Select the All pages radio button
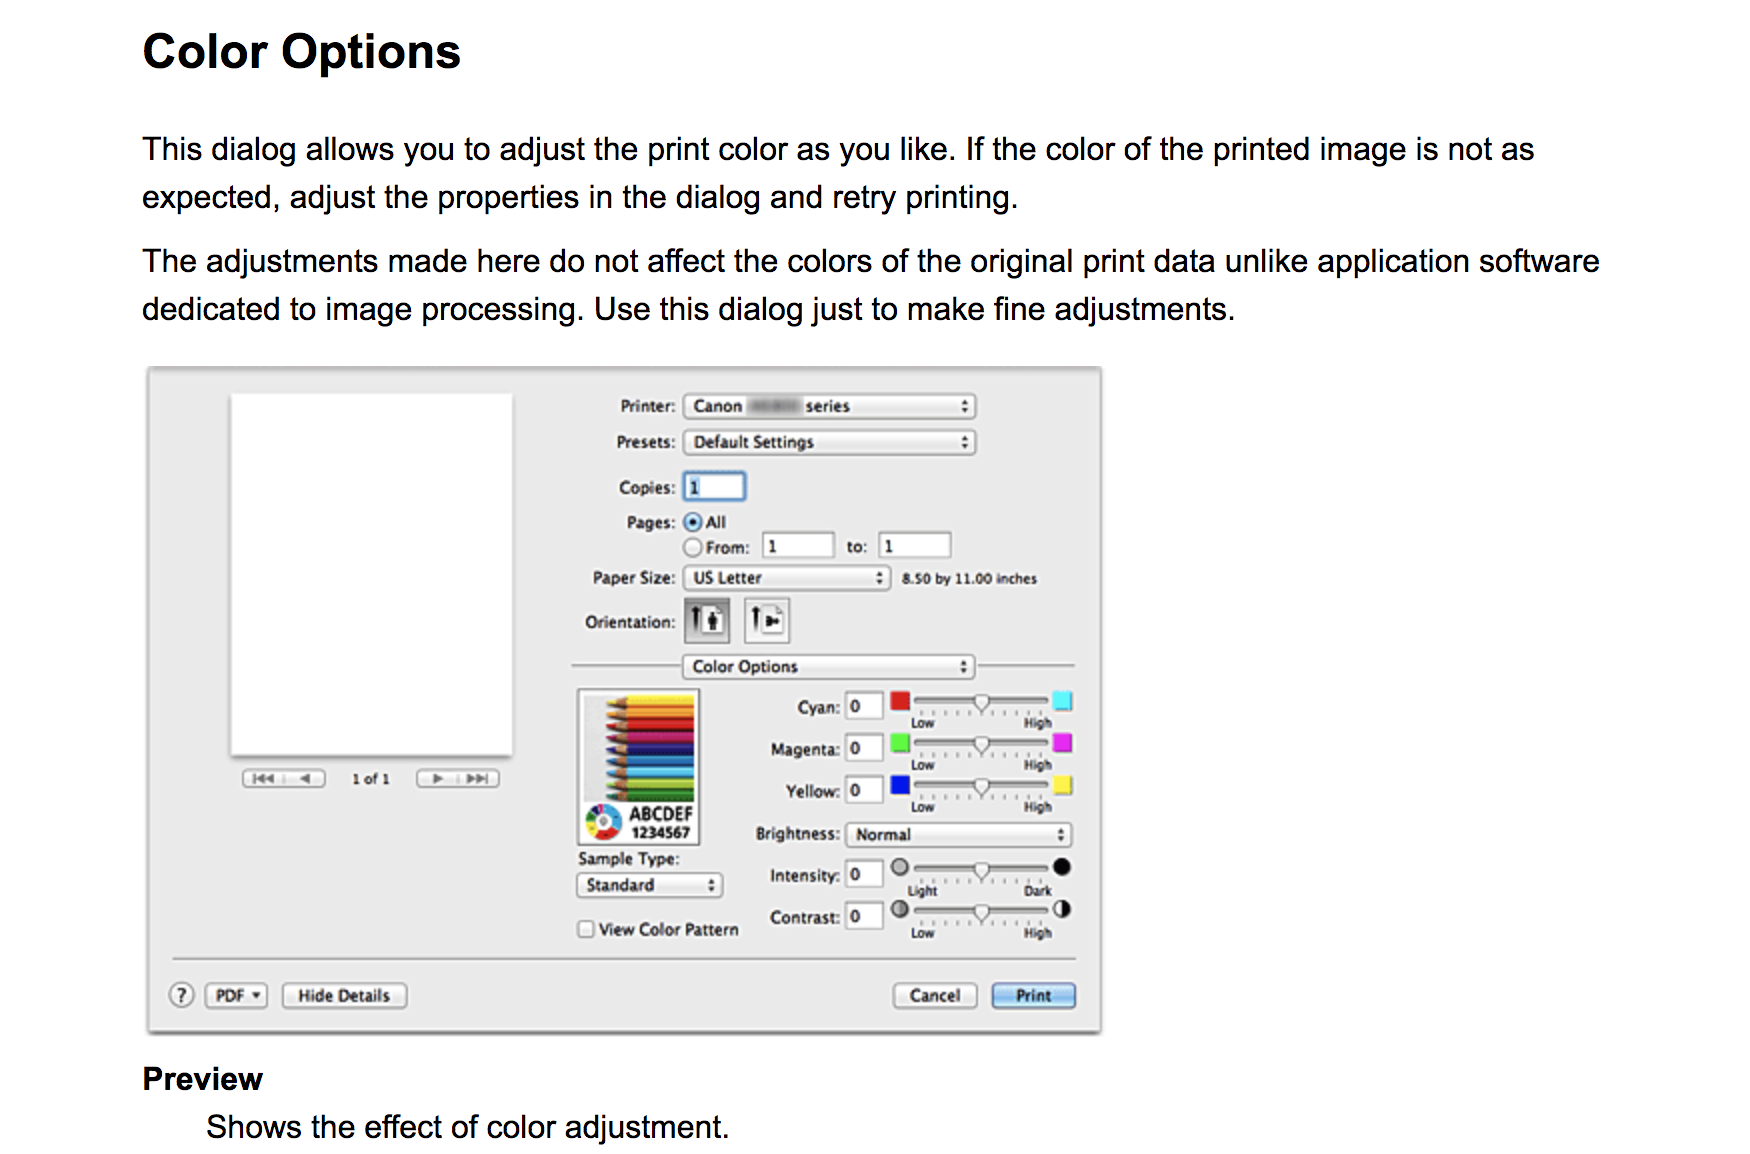Viewport: 1750px width, 1154px height. [693, 522]
